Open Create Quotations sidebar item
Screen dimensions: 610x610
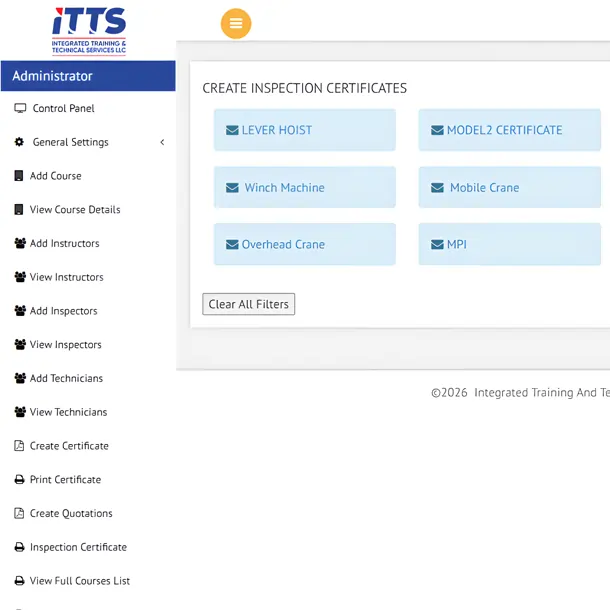pos(71,513)
